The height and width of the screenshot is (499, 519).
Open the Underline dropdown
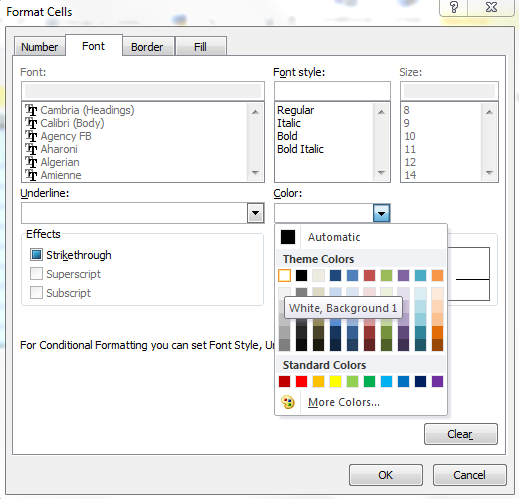tap(255, 213)
